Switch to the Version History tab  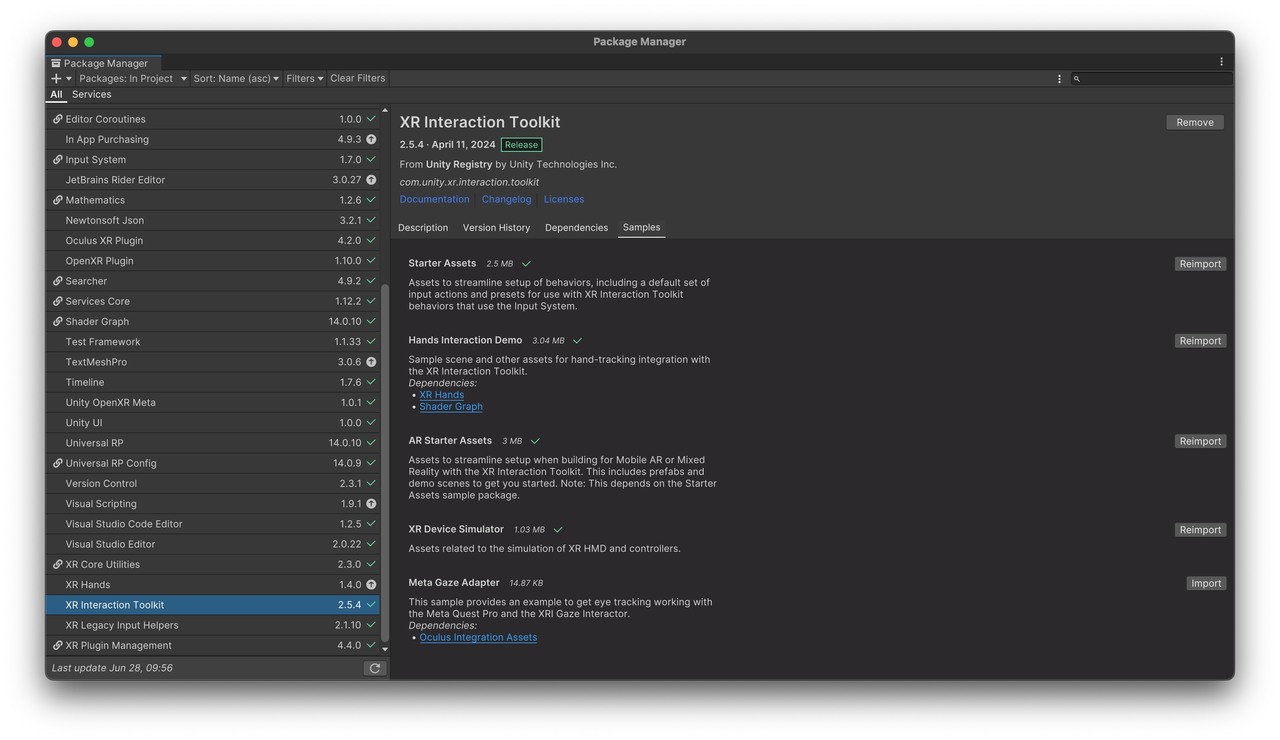[496, 228]
